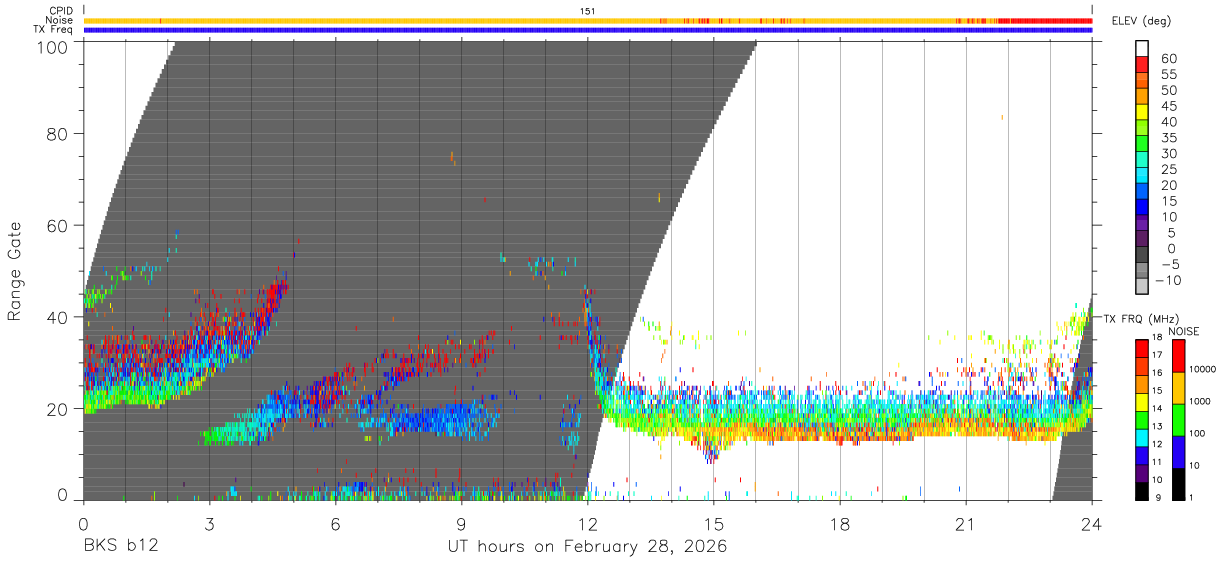
Task: Click the 3 tick label on UT hours axis
Action: (x=209, y=523)
